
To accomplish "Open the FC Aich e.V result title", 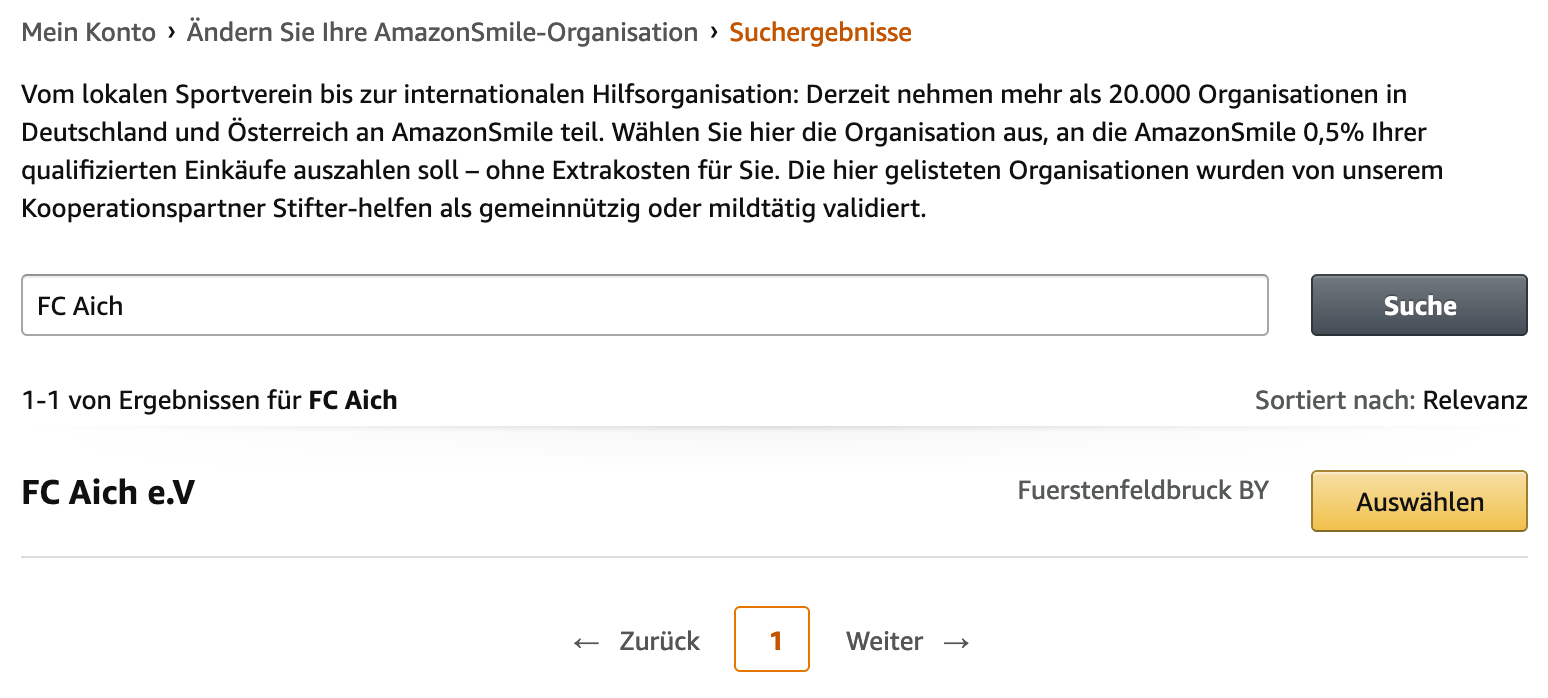I will pos(108,492).
